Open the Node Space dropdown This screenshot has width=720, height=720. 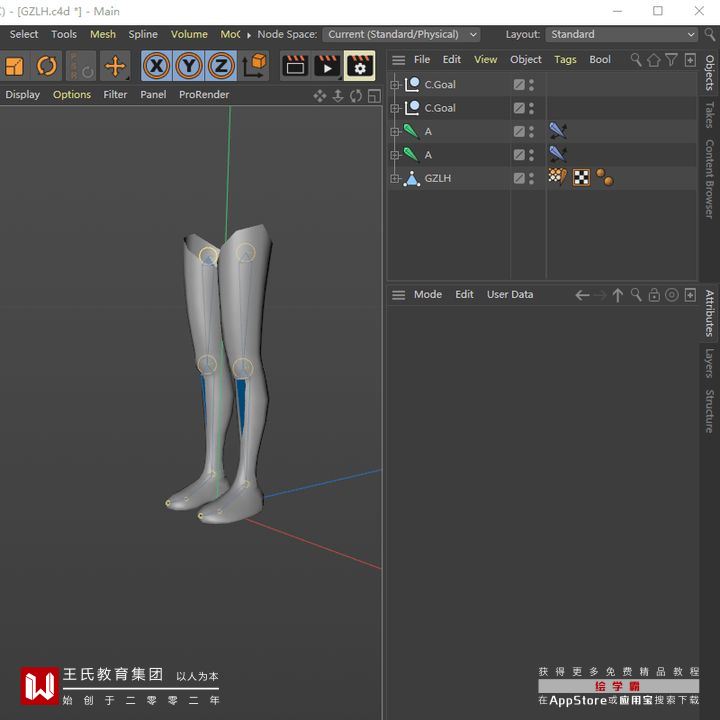click(401, 34)
